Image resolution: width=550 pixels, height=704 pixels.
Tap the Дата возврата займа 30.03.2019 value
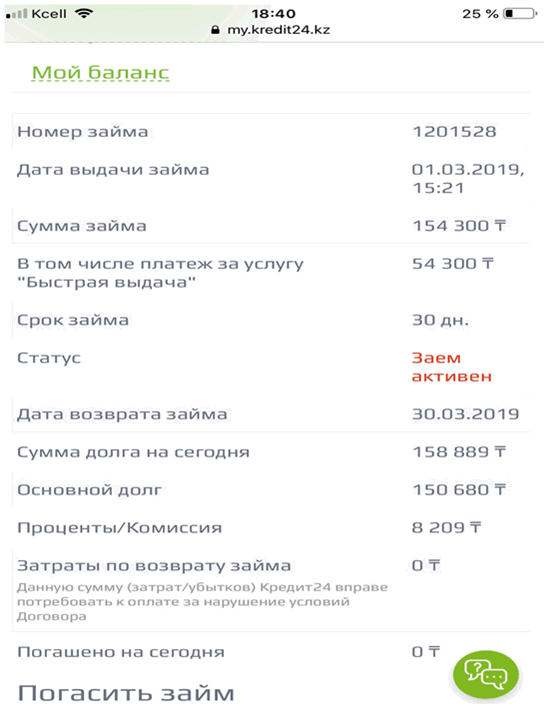(466, 414)
